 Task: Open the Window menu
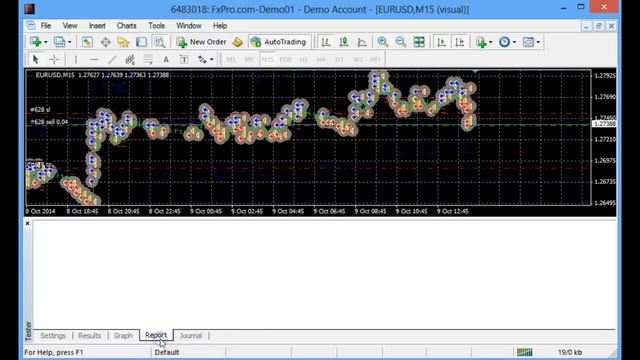[x=189, y=26]
